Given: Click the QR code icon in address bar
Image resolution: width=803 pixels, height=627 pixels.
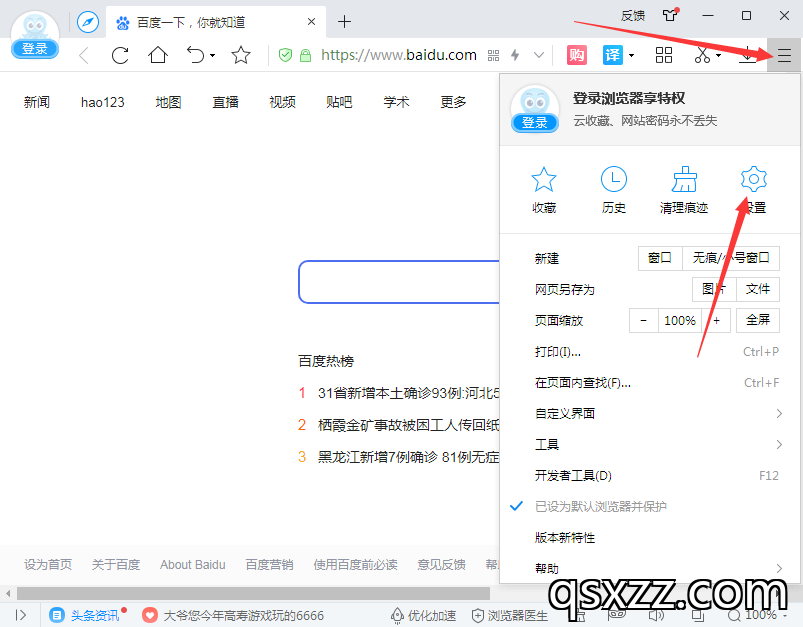Looking at the screenshot, I should click(493, 55).
